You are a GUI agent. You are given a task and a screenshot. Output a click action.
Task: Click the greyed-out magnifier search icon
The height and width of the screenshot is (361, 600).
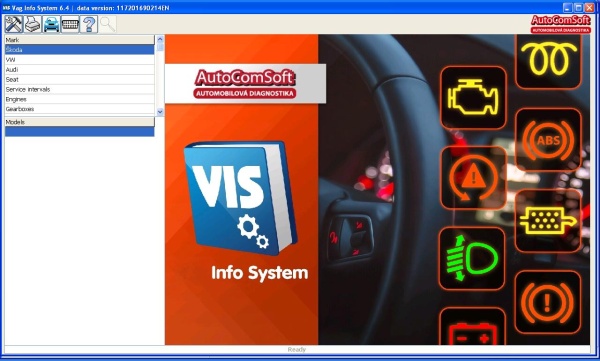(108, 24)
